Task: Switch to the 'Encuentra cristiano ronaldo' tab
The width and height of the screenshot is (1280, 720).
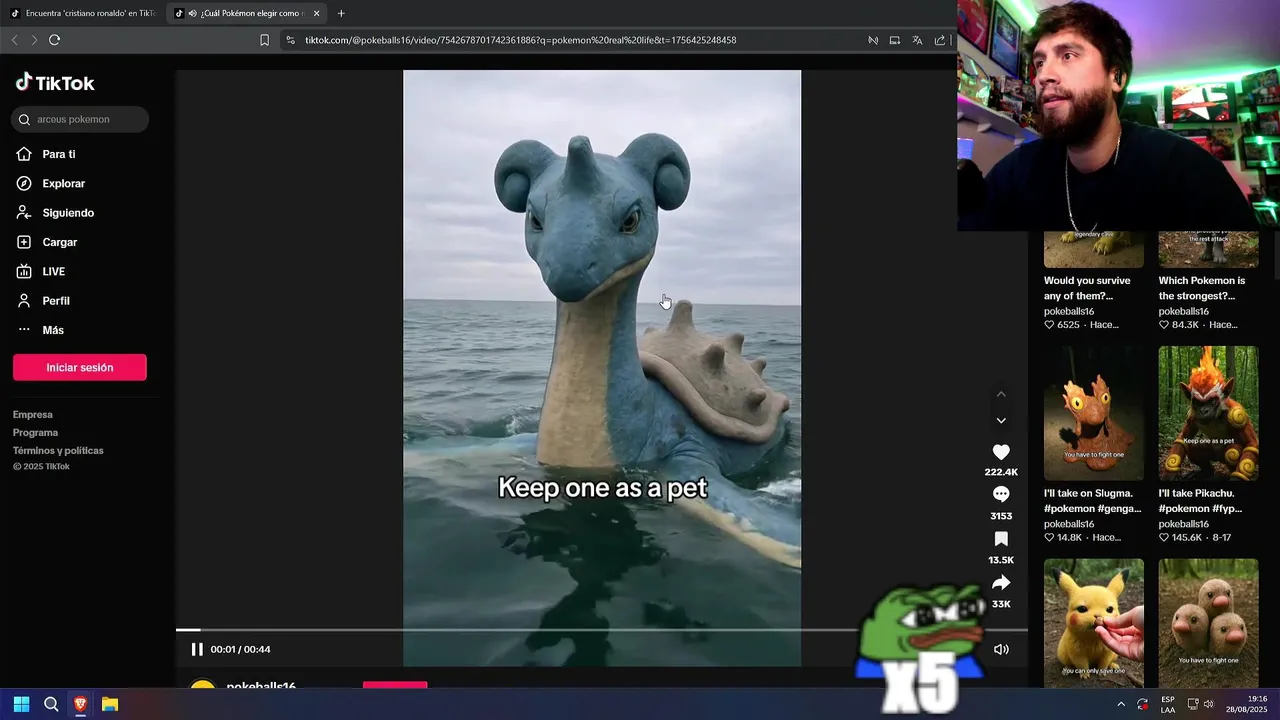Action: coord(82,13)
